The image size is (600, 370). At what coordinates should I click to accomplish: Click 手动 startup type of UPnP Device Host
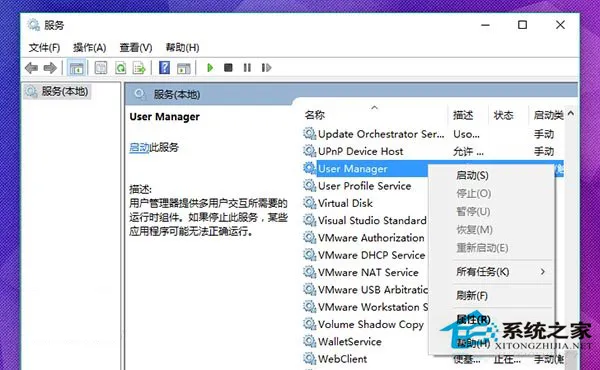(544, 152)
